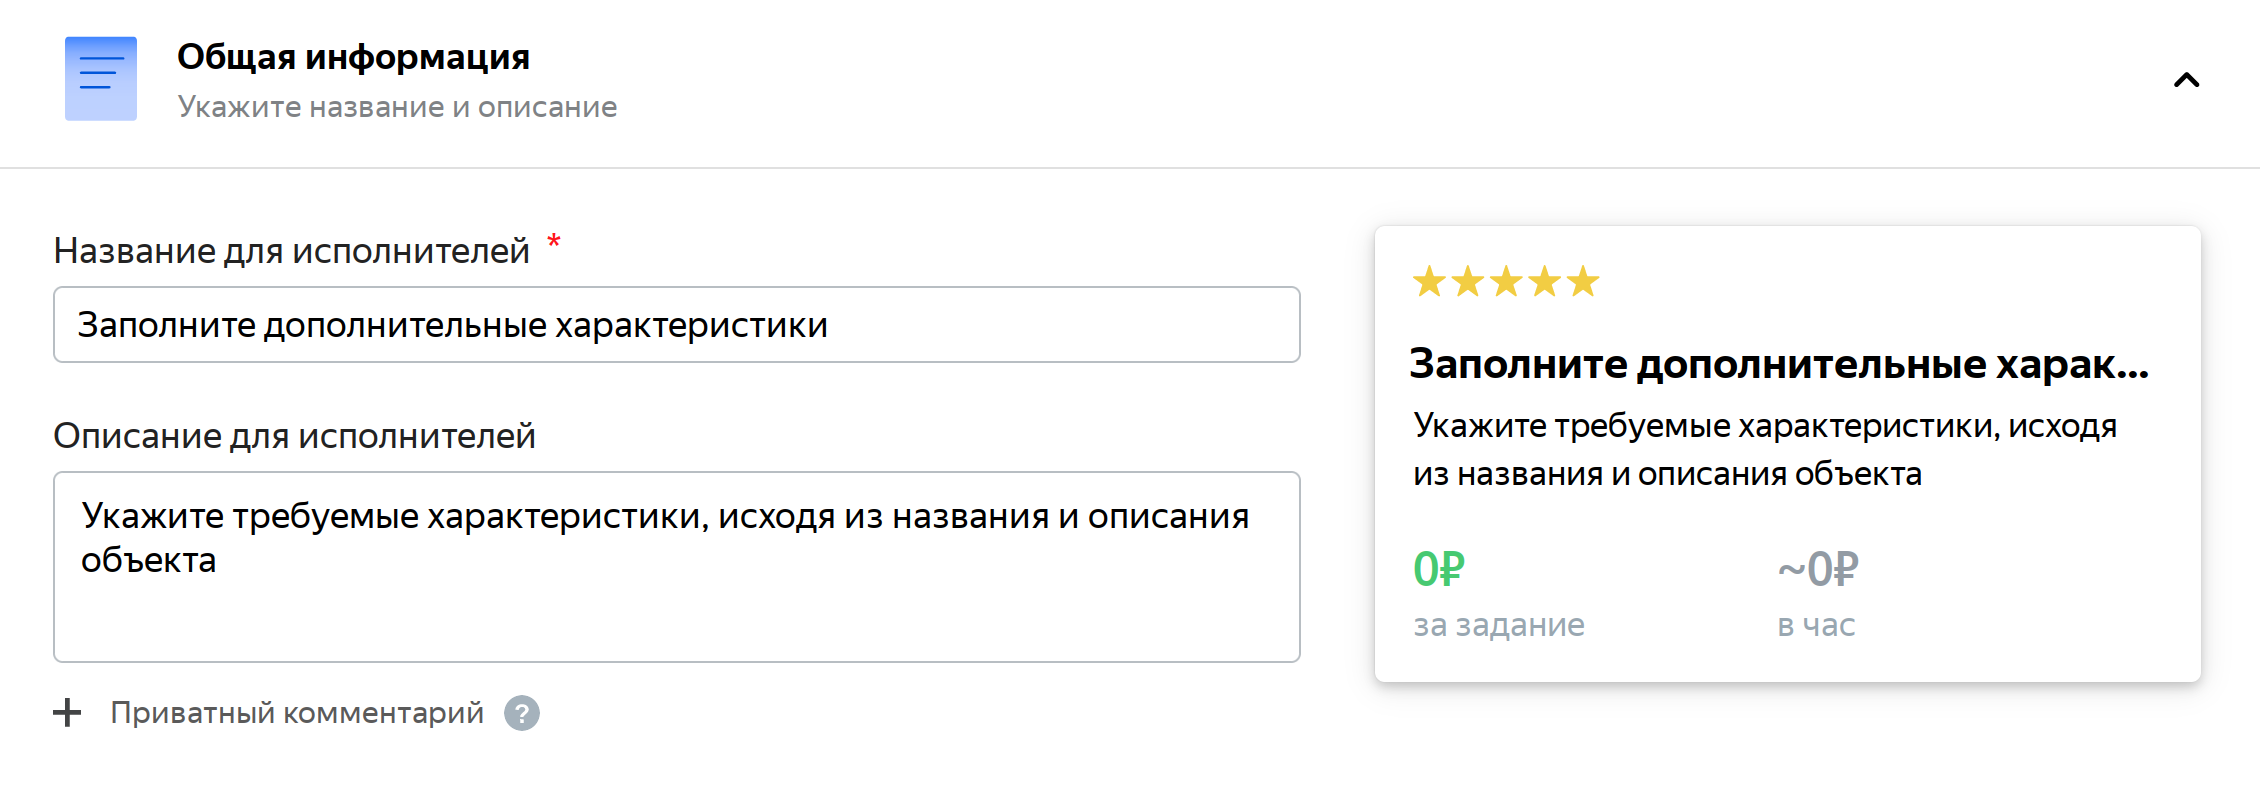2260x800 pixels.
Task: Focus the Название для исполнителей input field
Action: click(676, 325)
